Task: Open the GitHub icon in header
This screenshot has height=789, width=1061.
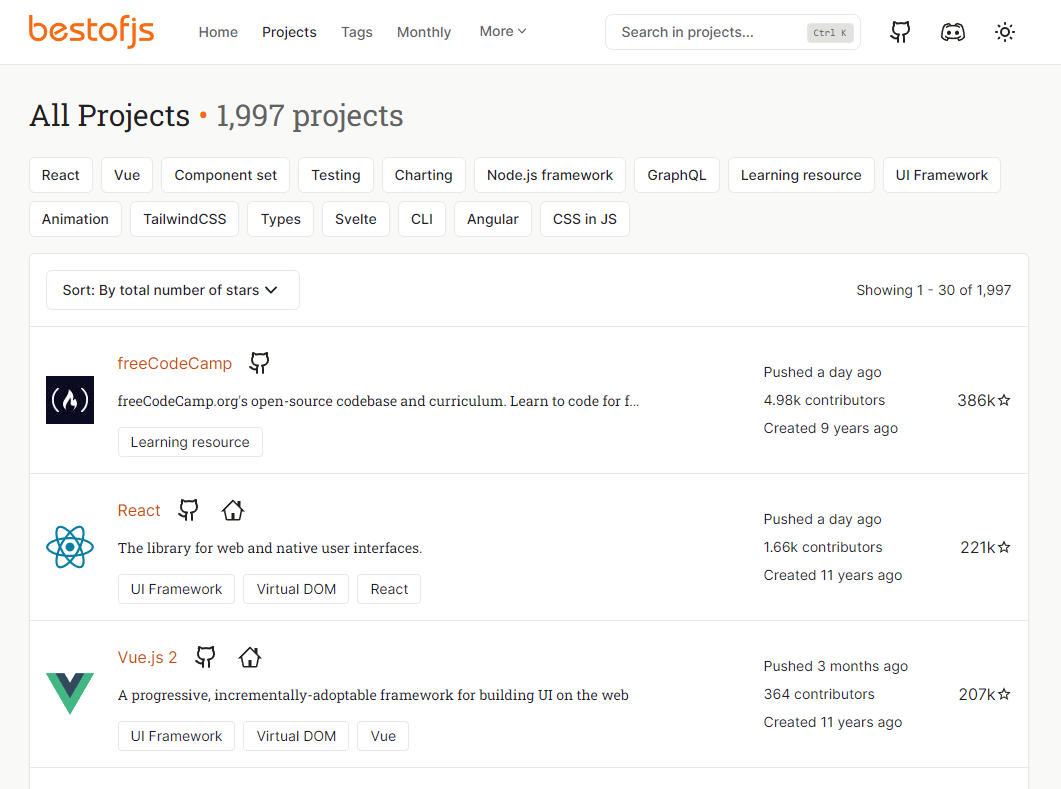Action: click(x=900, y=32)
